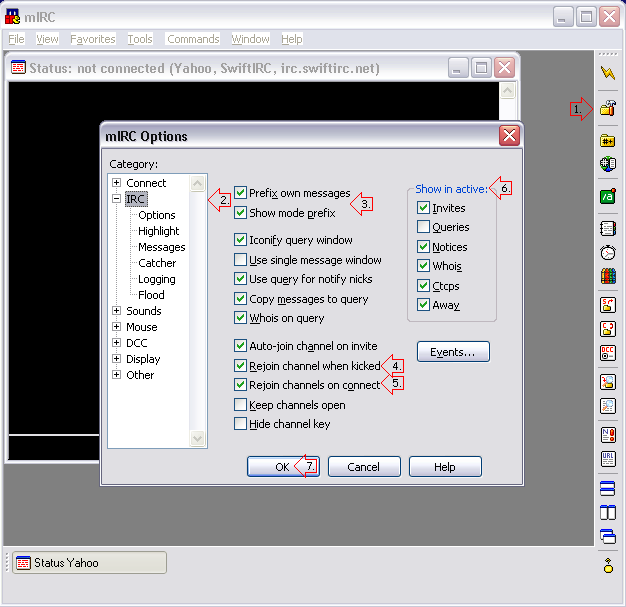Open the File menu
626x607 pixels.
[x=16, y=39]
